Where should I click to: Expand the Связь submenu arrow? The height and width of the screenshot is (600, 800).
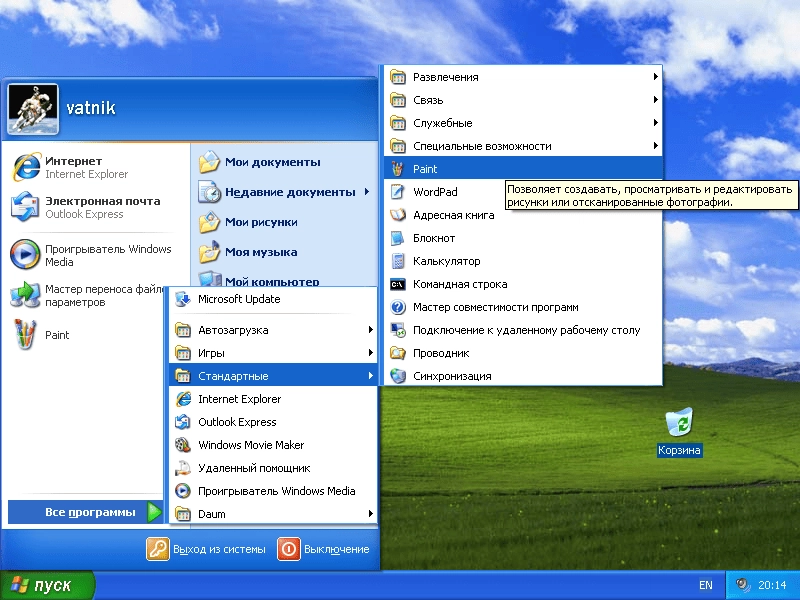pyautogui.click(x=656, y=99)
